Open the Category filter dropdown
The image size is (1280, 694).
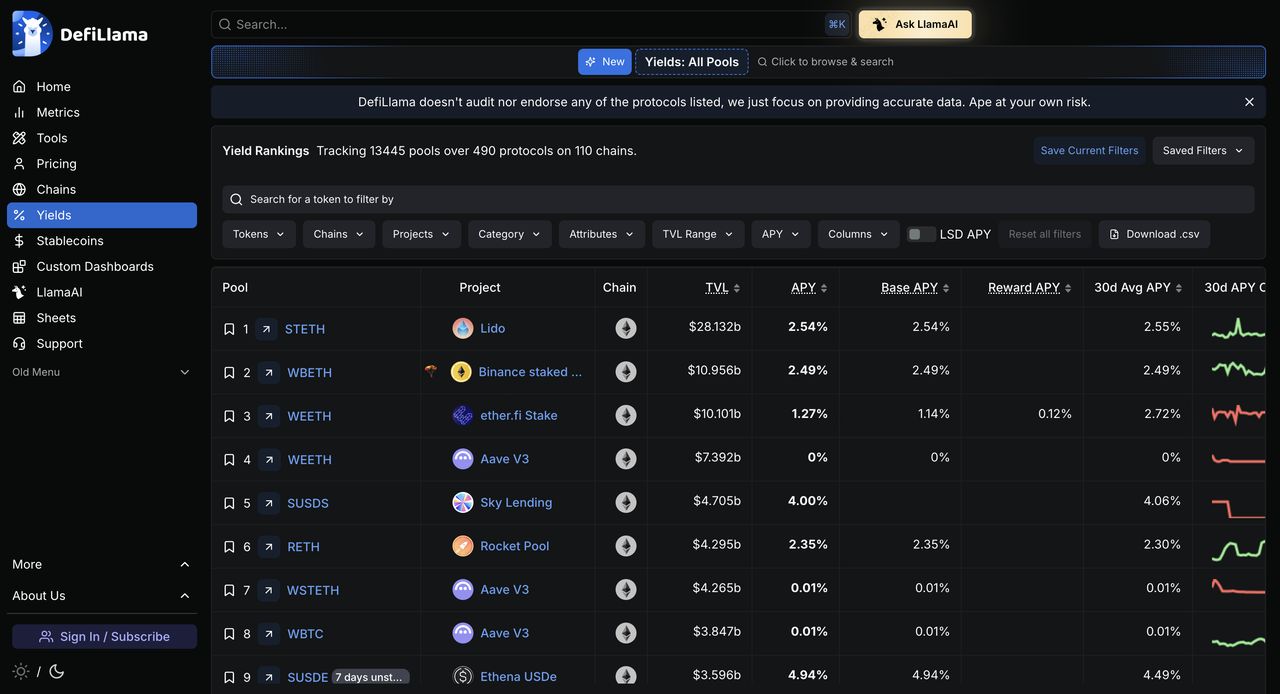[510, 234]
